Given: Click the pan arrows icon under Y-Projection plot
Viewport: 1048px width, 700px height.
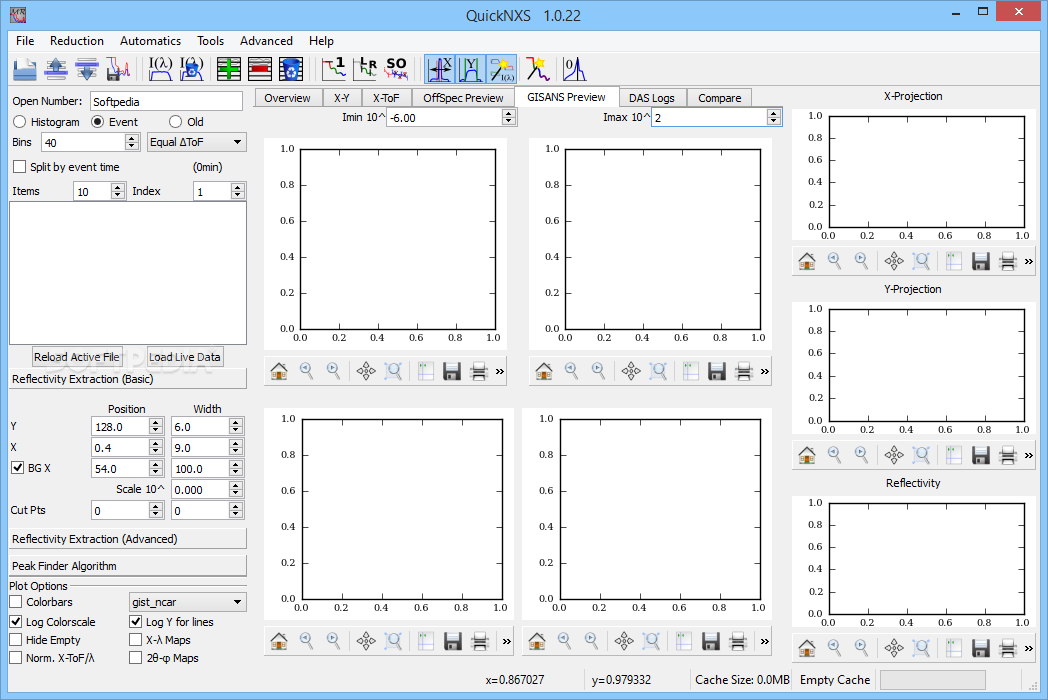Looking at the screenshot, I should click(x=894, y=455).
